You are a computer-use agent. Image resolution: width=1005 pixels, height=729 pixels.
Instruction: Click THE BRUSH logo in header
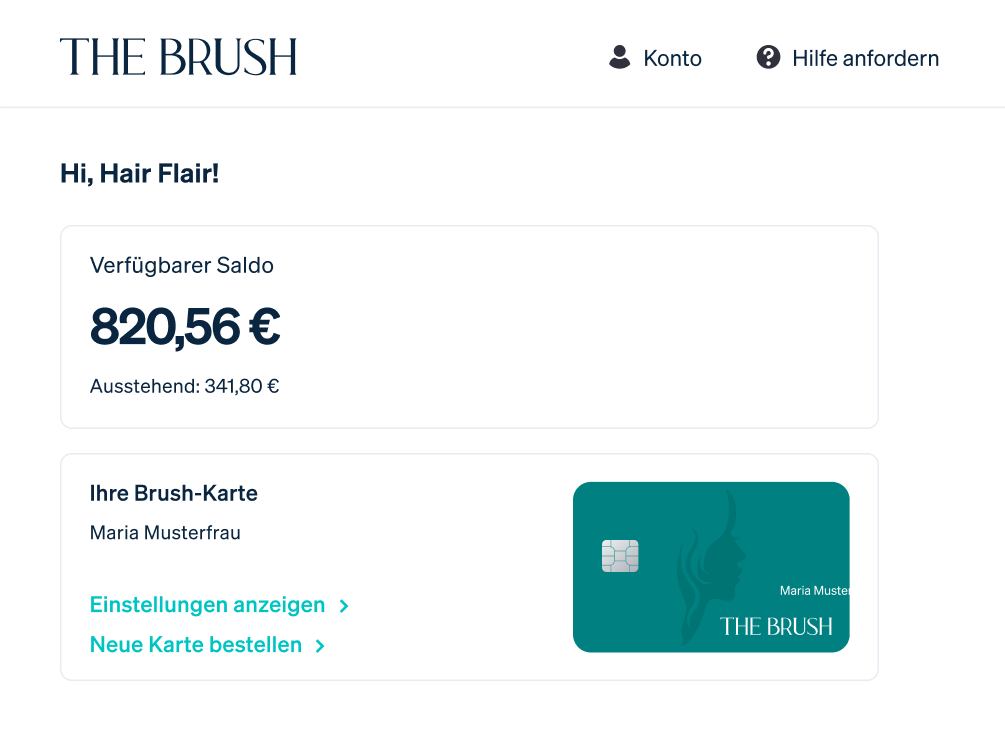coord(178,57)
